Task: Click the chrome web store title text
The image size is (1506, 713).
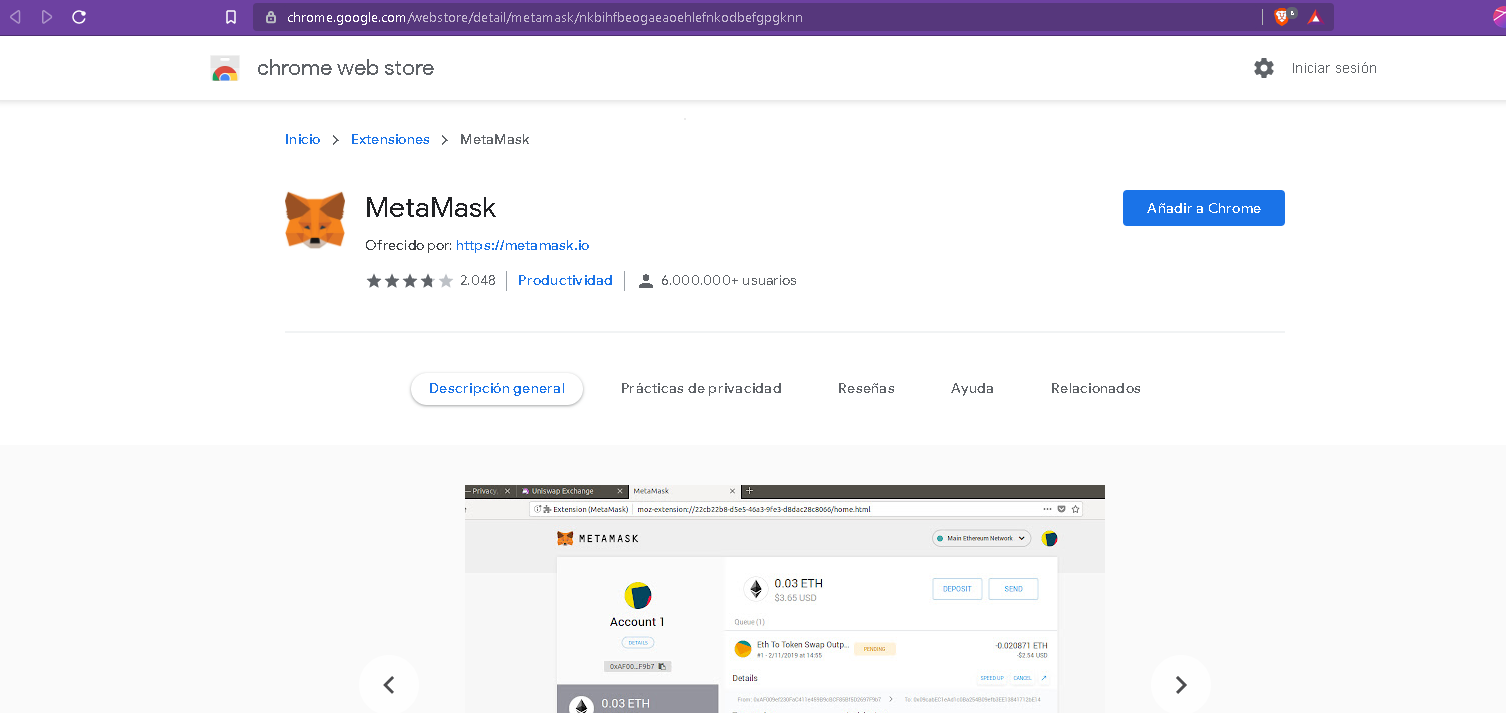Action: coord(346,68)
